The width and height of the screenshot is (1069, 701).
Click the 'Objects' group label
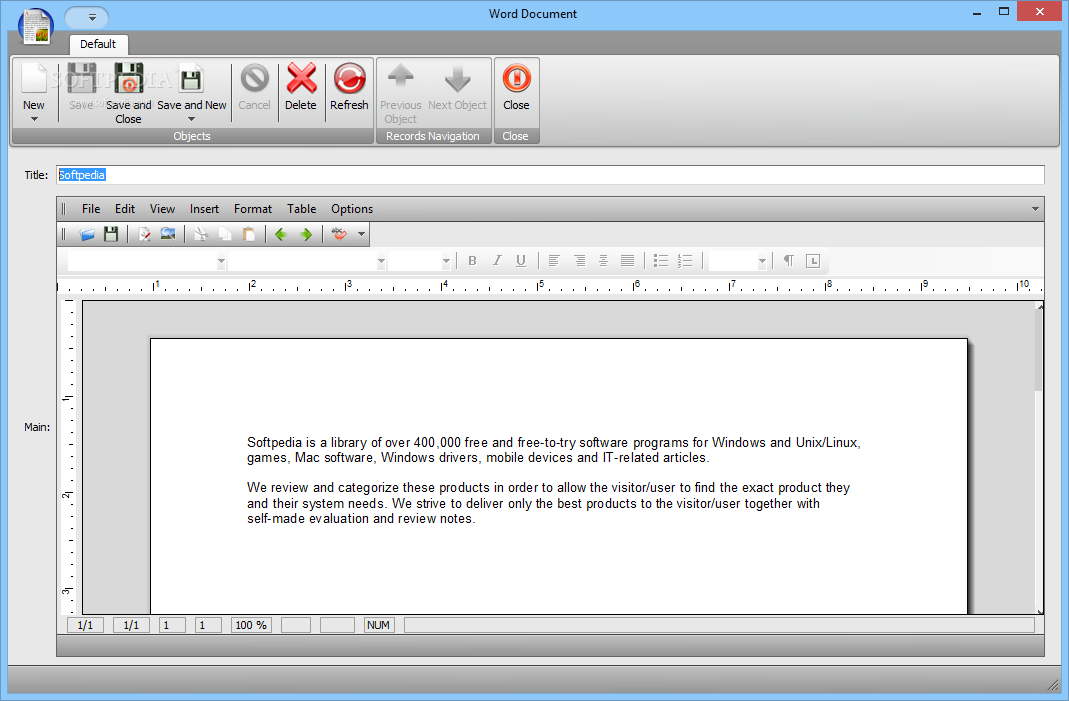(192, 136)
